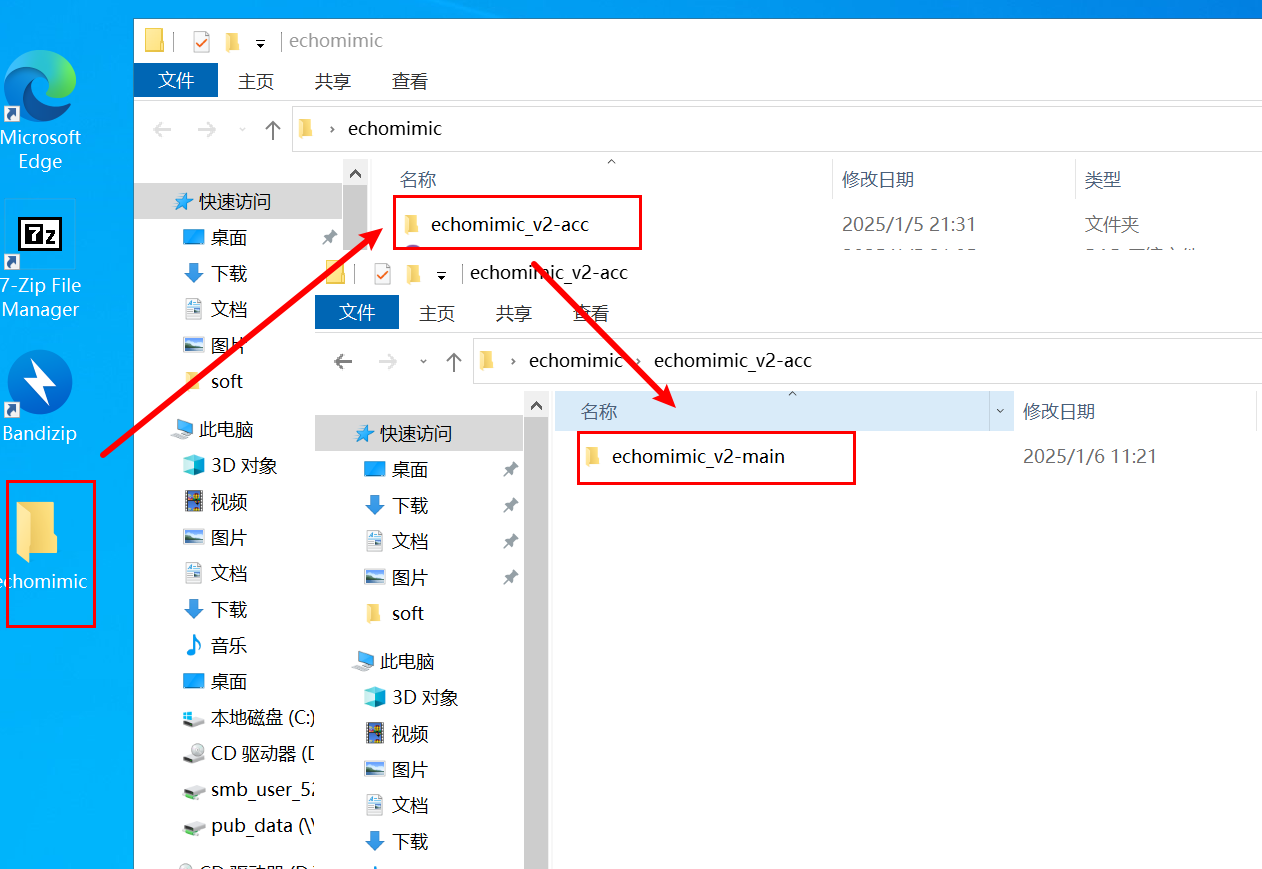This screenshot has height=869, width=1262.
Task: Select 快速访问 in echomimic_v2-acc window sidebar
Action: point(415,433)
